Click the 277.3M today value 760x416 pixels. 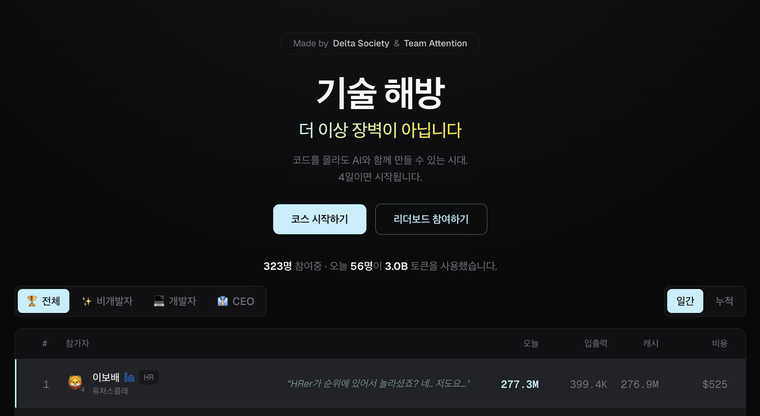click(520, 384)
